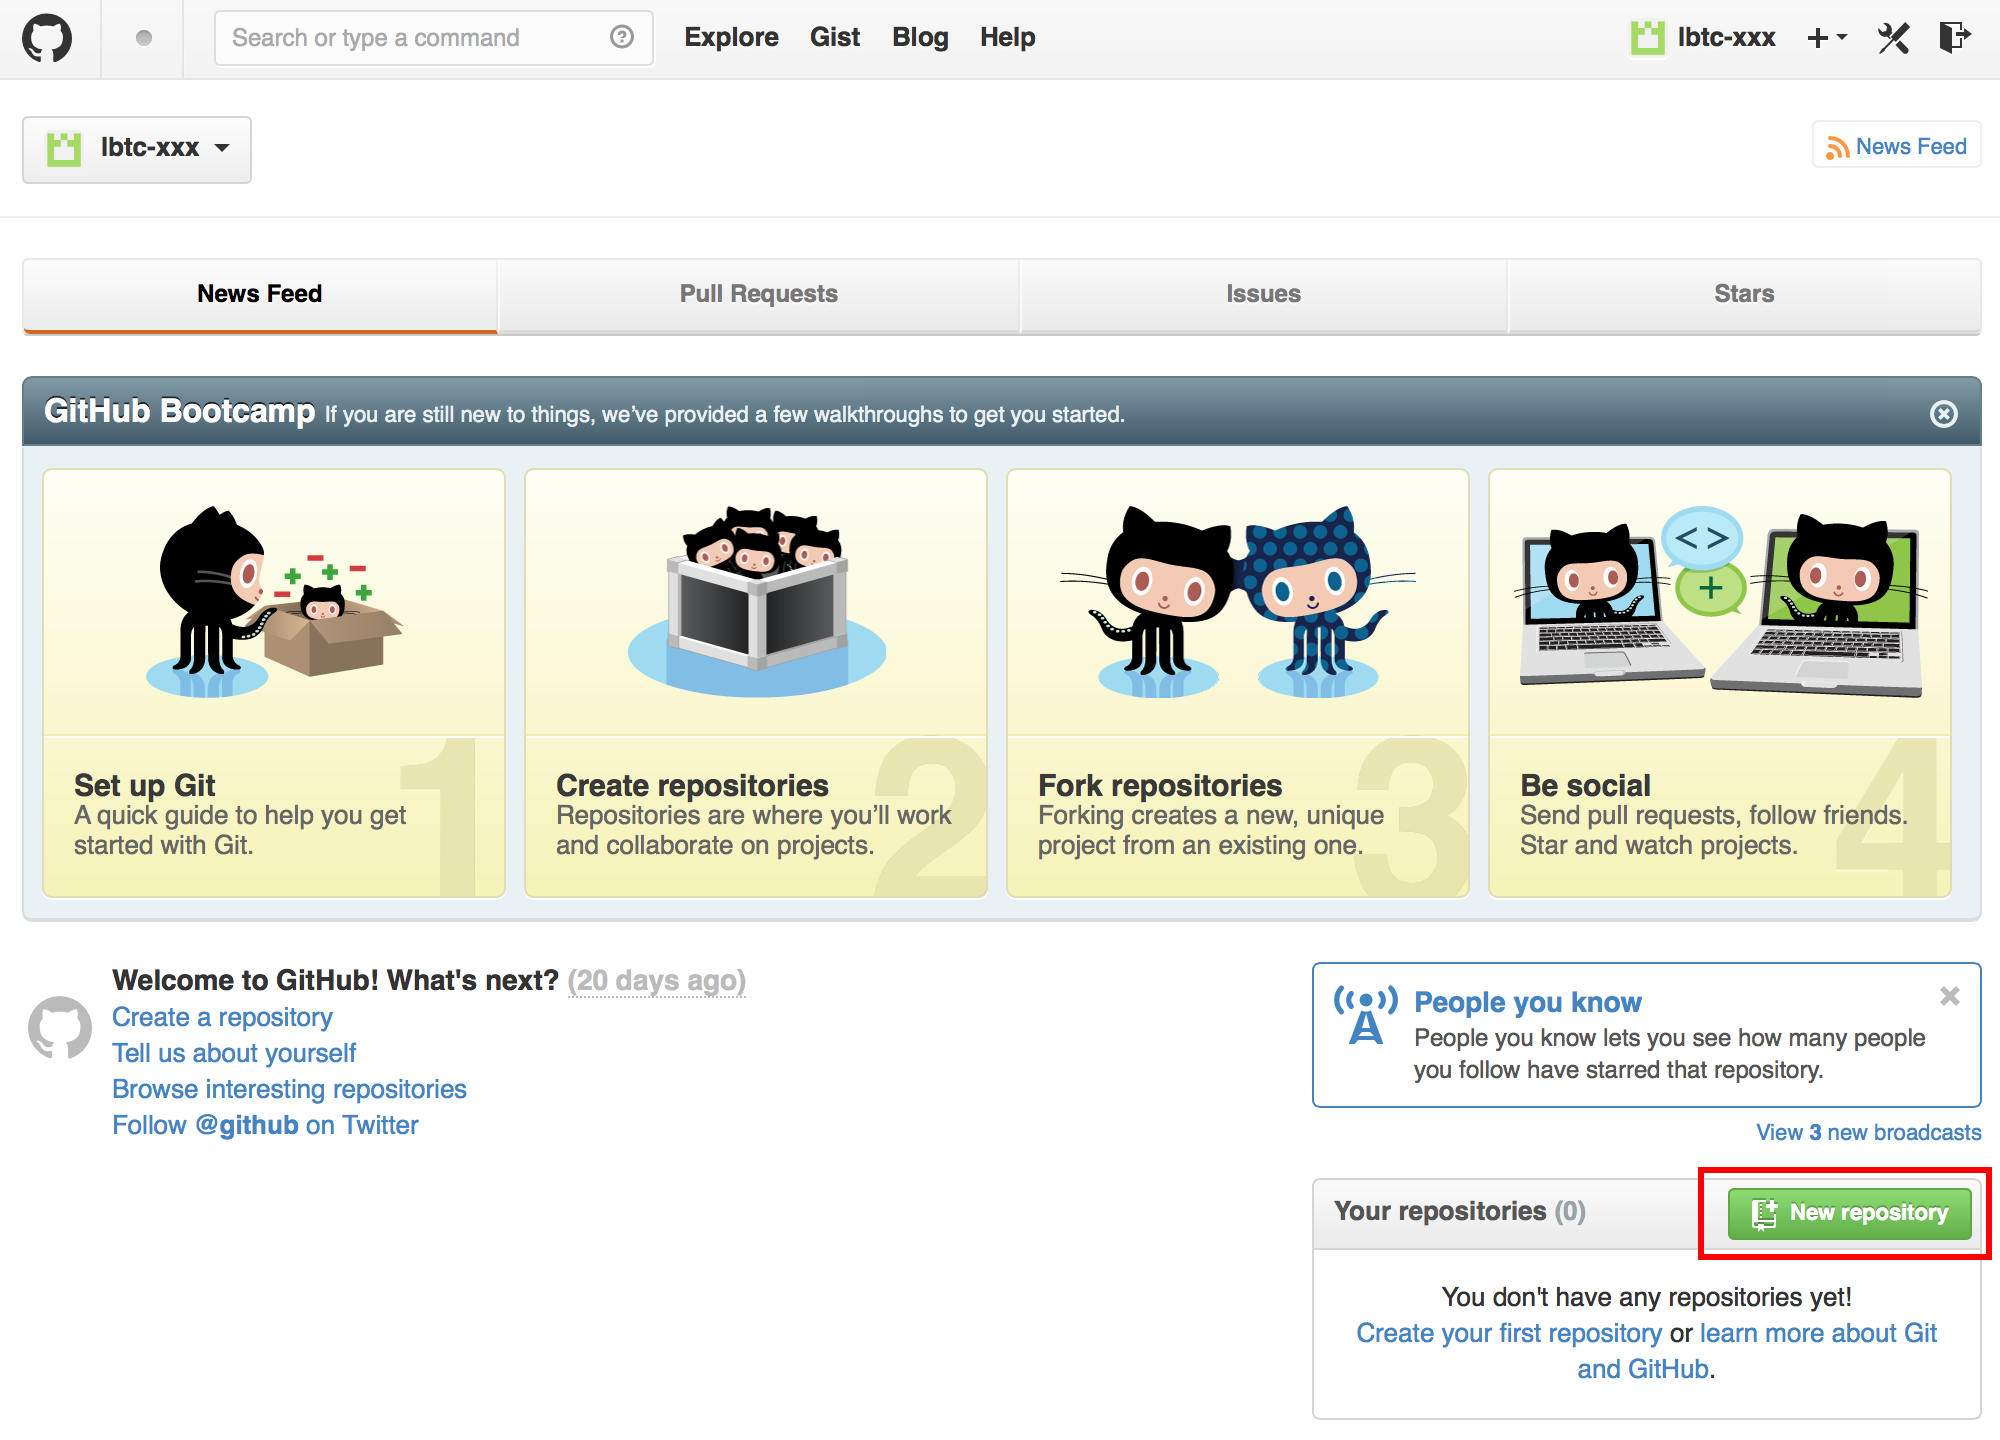
Task: Click the sign out icon
Action: (x=1954, y=37)
